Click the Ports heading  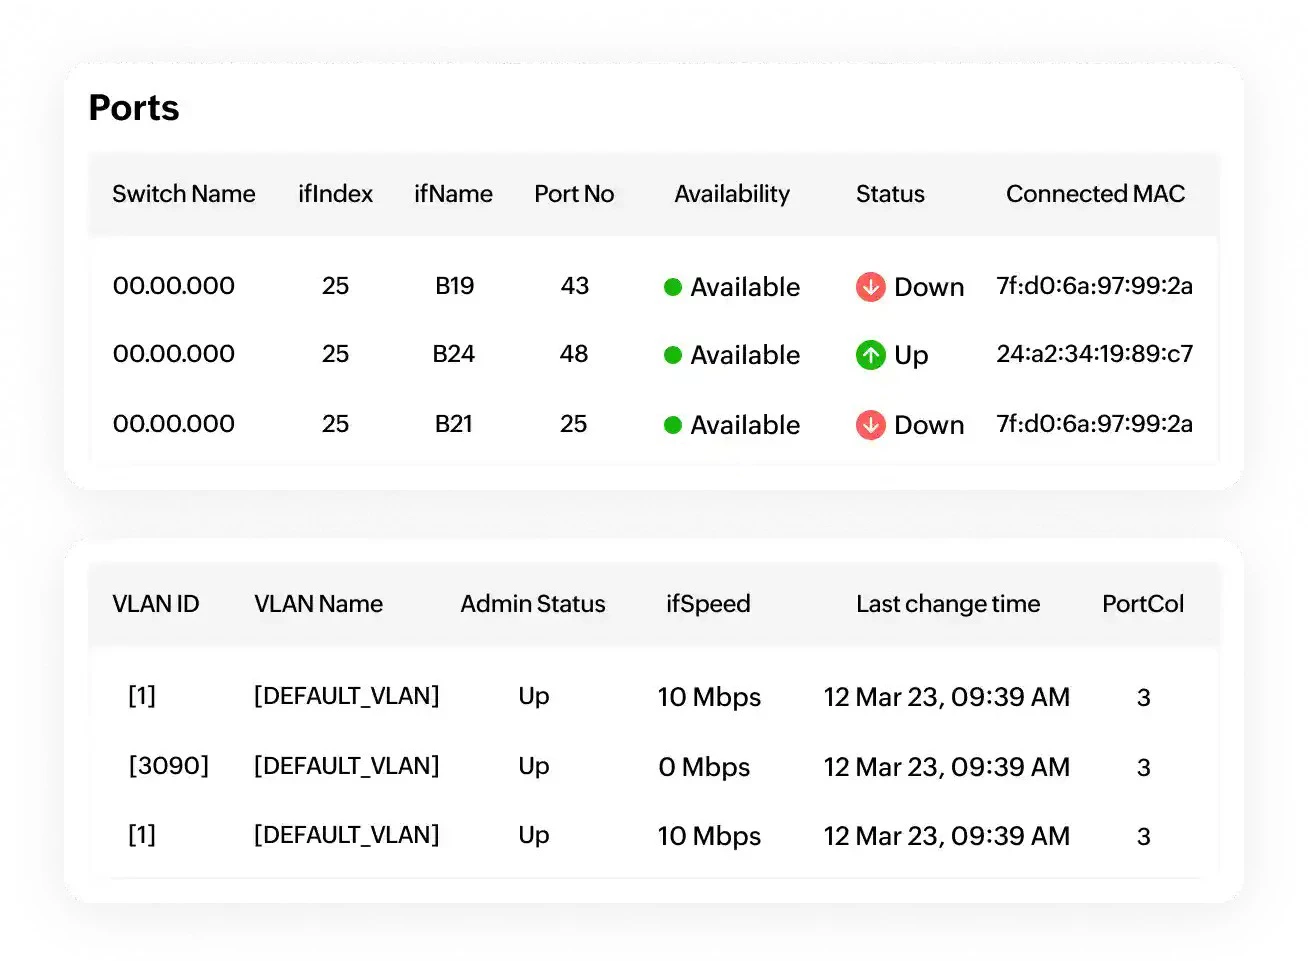[134, 107]
